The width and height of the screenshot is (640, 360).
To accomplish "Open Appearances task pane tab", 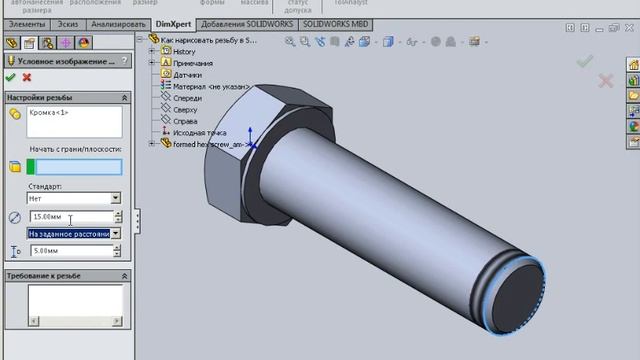I will click(633, 127).
